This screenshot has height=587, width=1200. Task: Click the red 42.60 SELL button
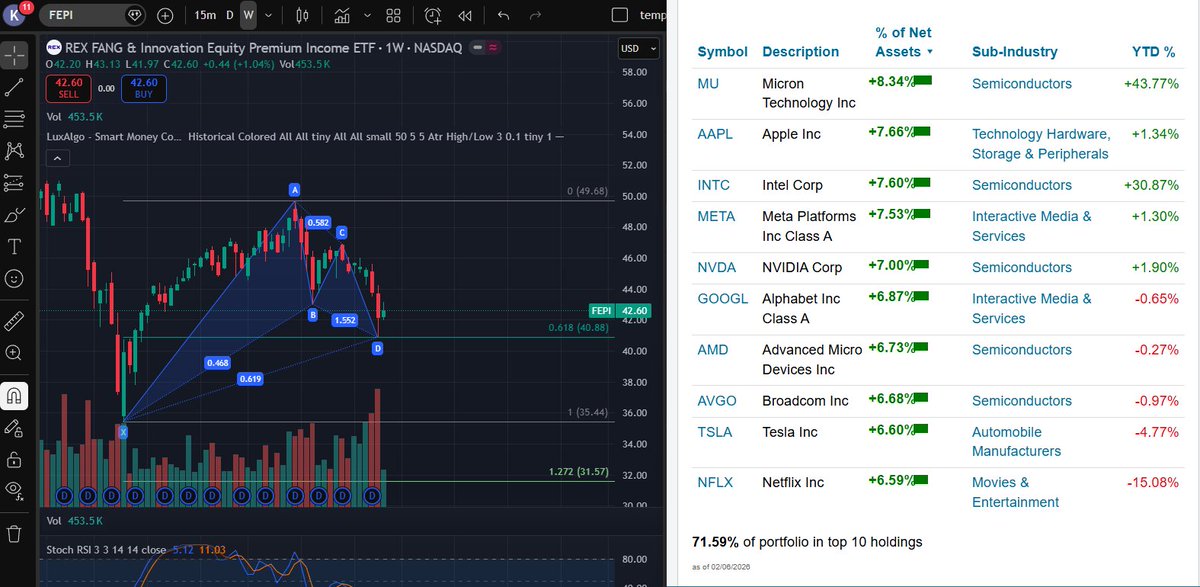(69, 88)
